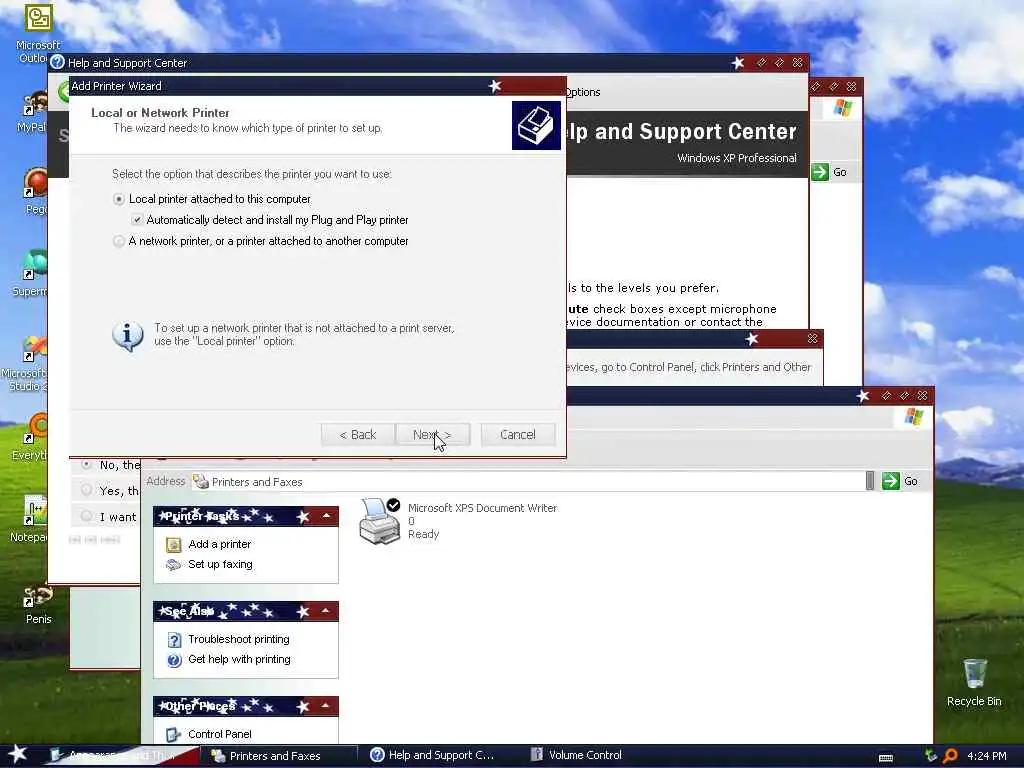Click the Get help with printing icon
Viewport: 1024px width, 768px height.
(x=174, y=660)
